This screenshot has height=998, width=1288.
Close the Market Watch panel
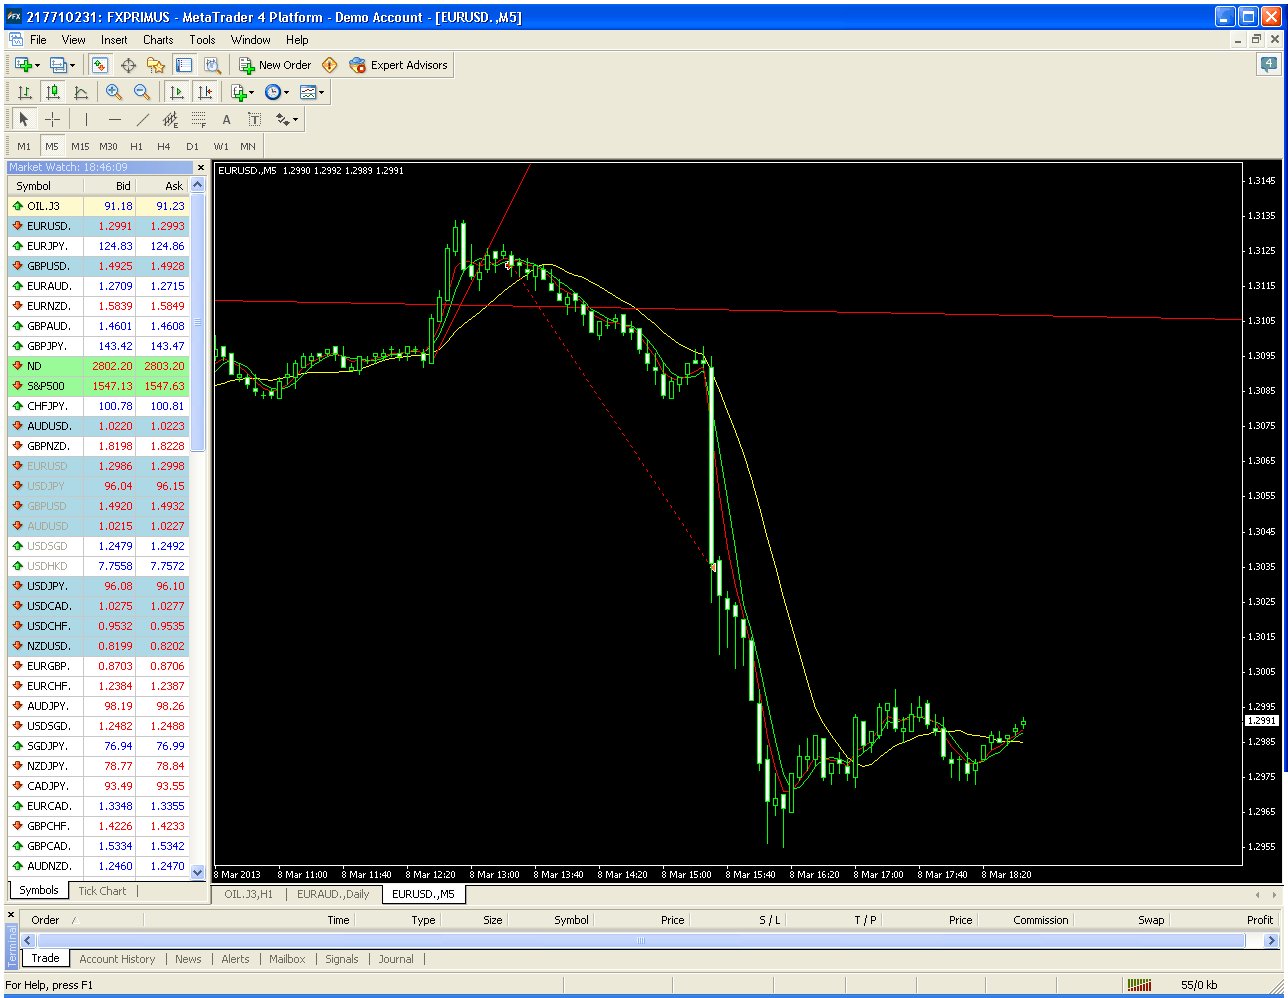[x=200, y=168]
